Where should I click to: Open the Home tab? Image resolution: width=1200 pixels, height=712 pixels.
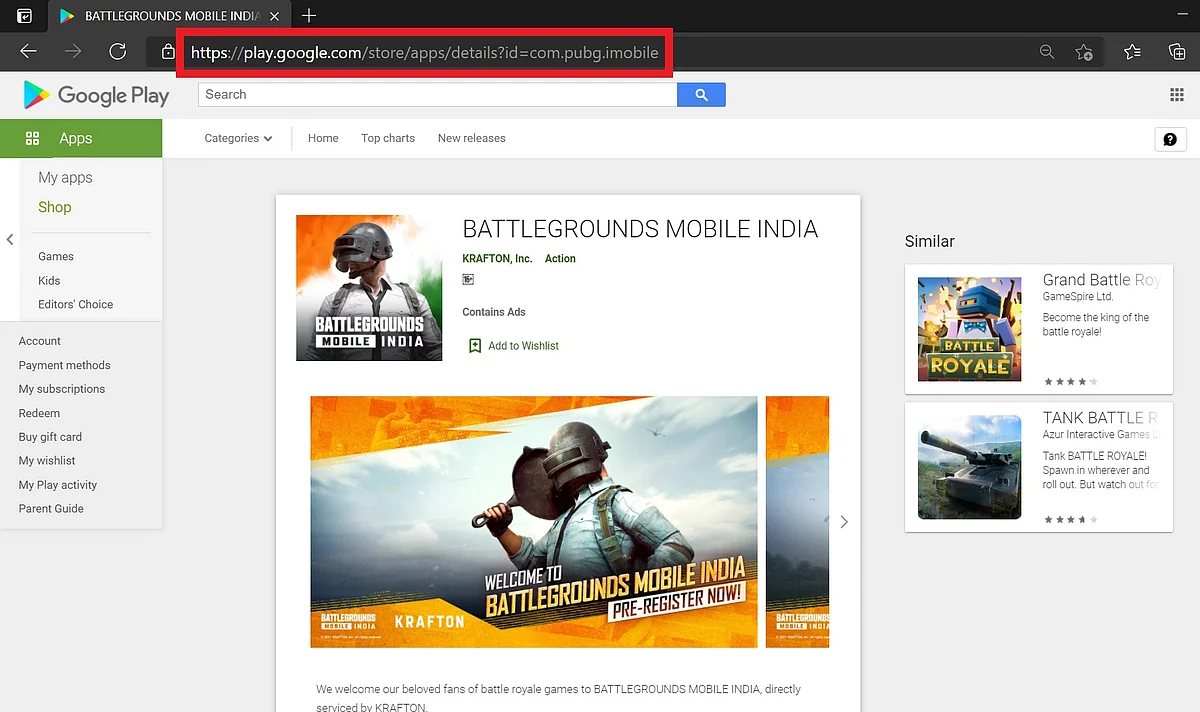pos(323,138)
